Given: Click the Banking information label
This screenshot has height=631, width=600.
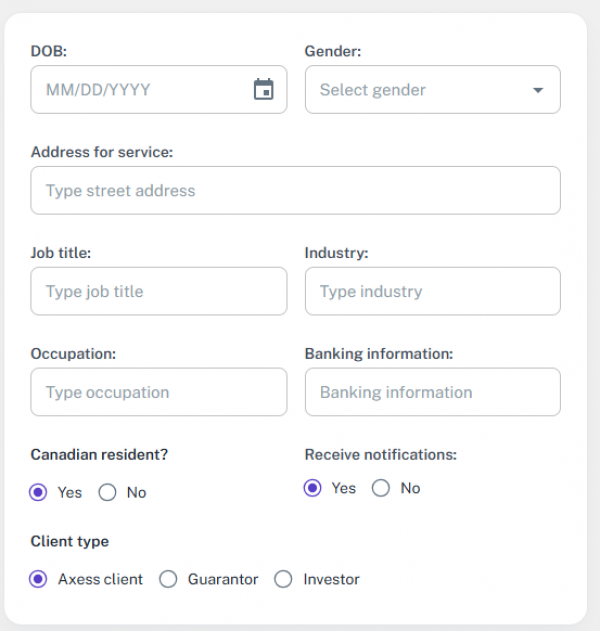Looking at the screenshot, I should [379, 354].
